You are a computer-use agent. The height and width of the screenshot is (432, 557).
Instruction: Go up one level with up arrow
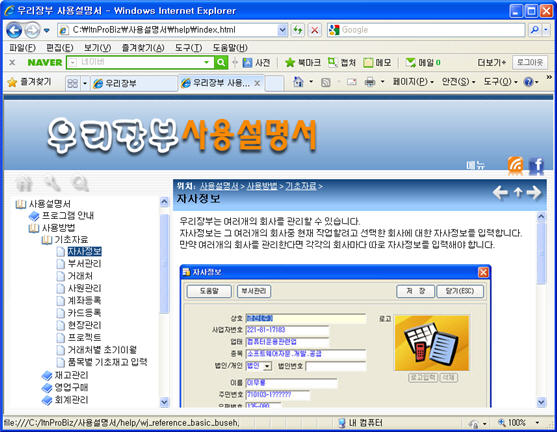point(518,193)
